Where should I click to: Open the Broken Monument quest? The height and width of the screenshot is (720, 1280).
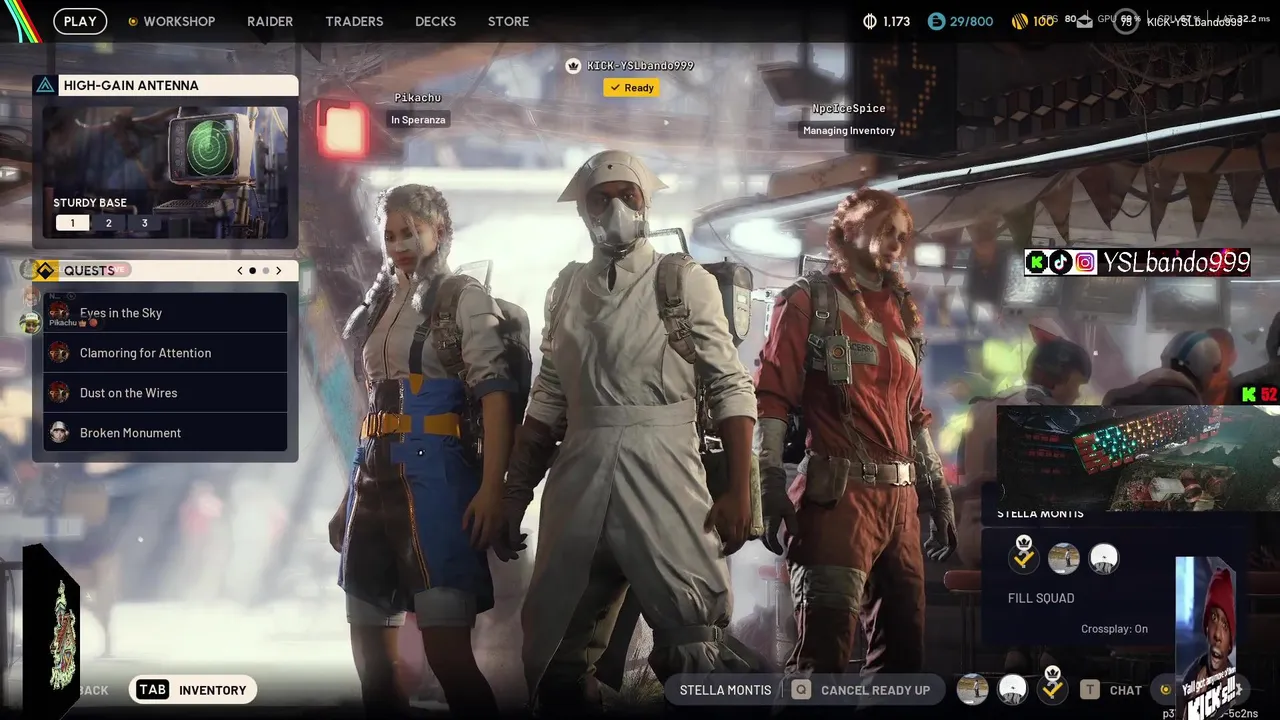click(x=165, y=433)
